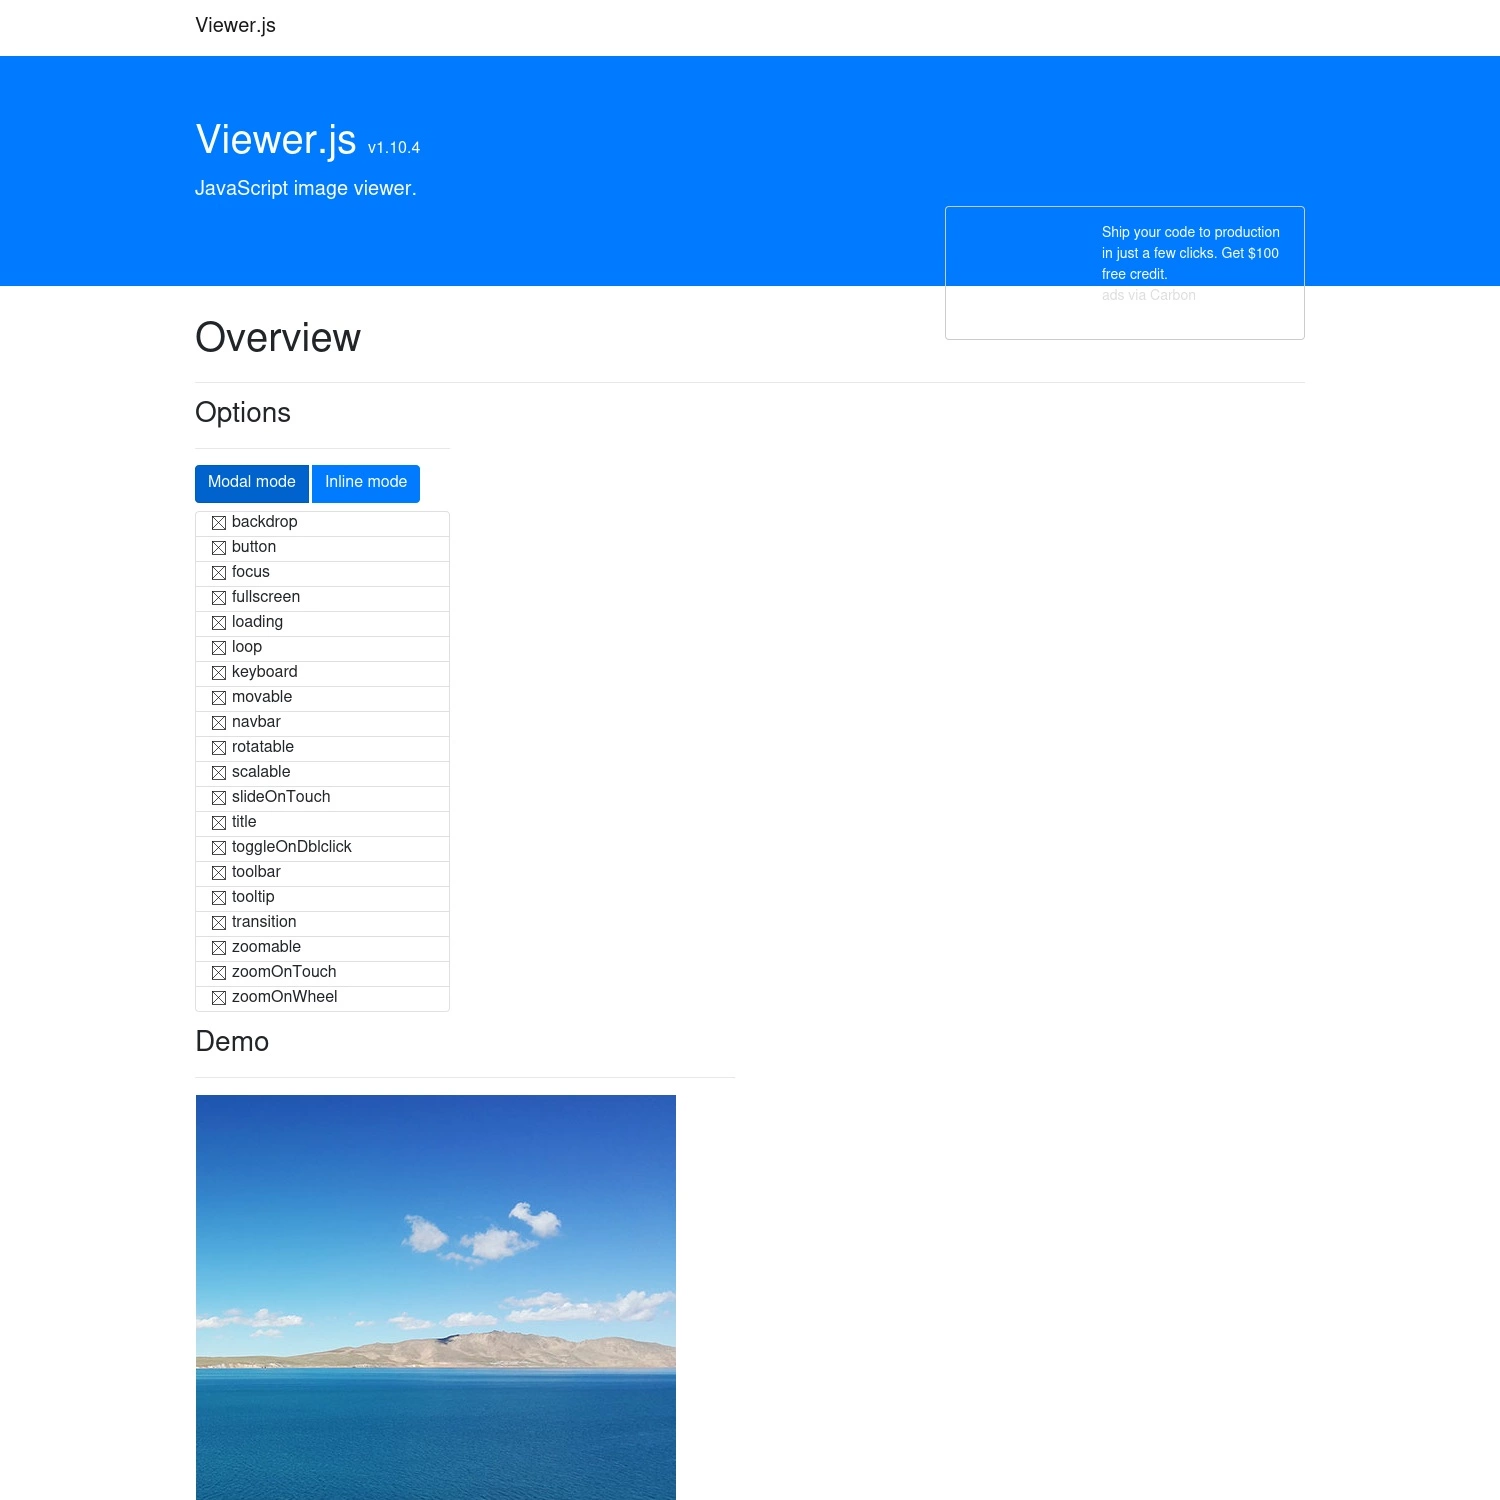This screenshot has width=1500, height=1500.
Task: Open the Viewer.js navbar brand link
Action: (x=236, y=26)
